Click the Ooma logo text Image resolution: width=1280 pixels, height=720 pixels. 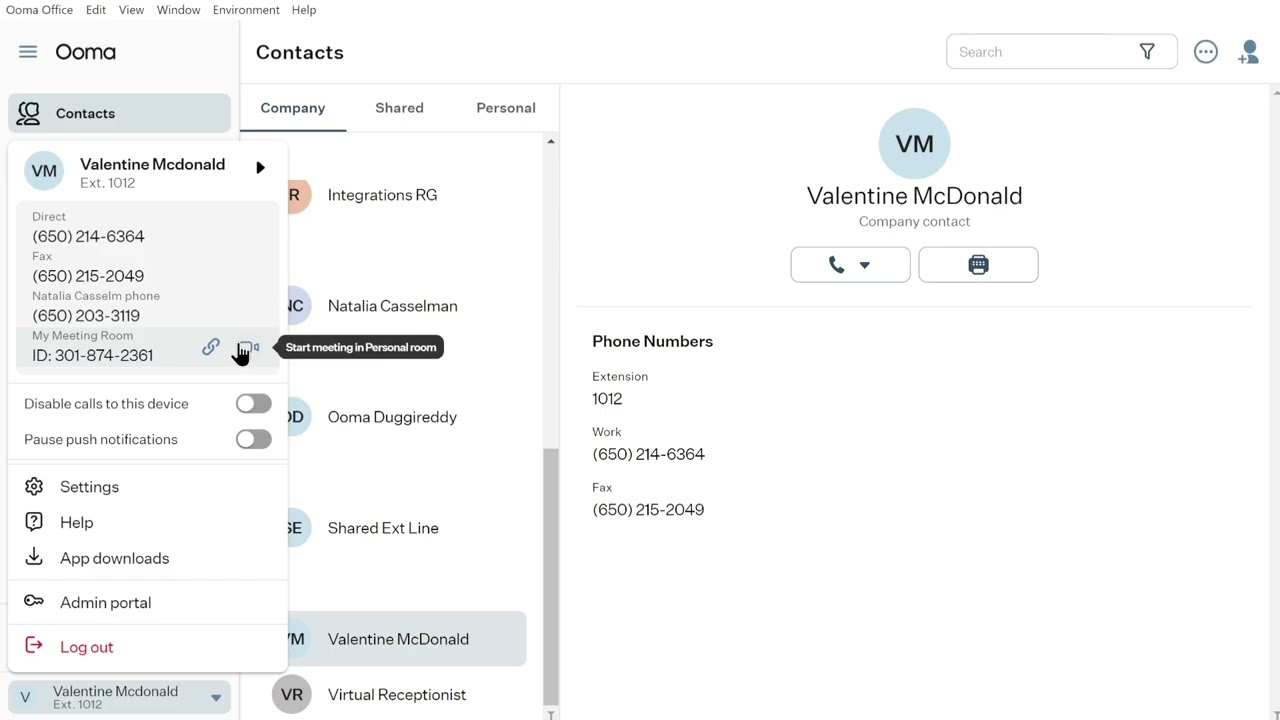click(86, 52)
